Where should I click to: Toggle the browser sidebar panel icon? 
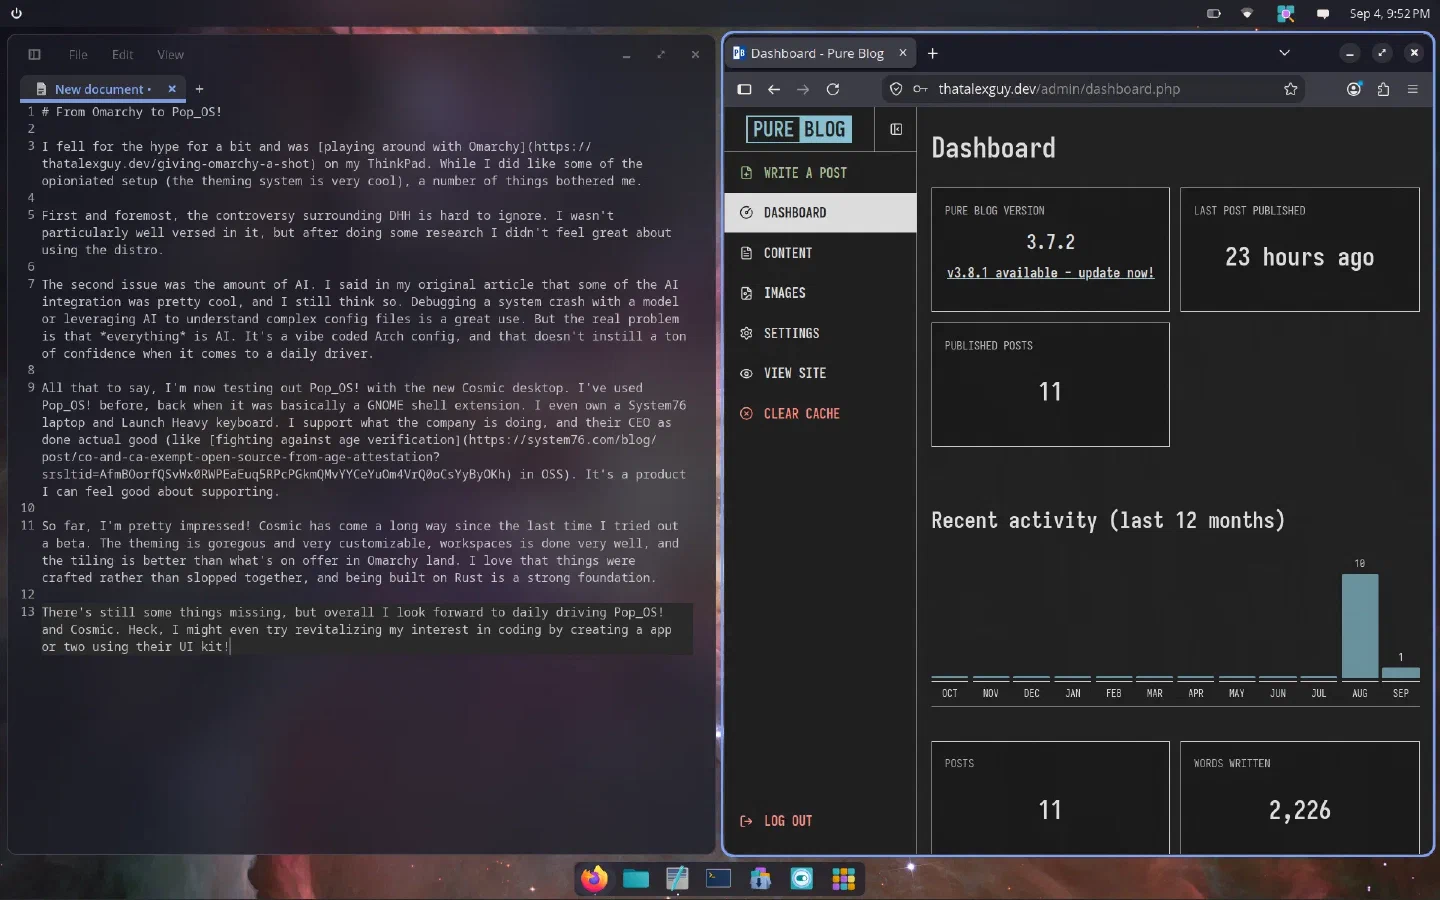pos(744,89)
